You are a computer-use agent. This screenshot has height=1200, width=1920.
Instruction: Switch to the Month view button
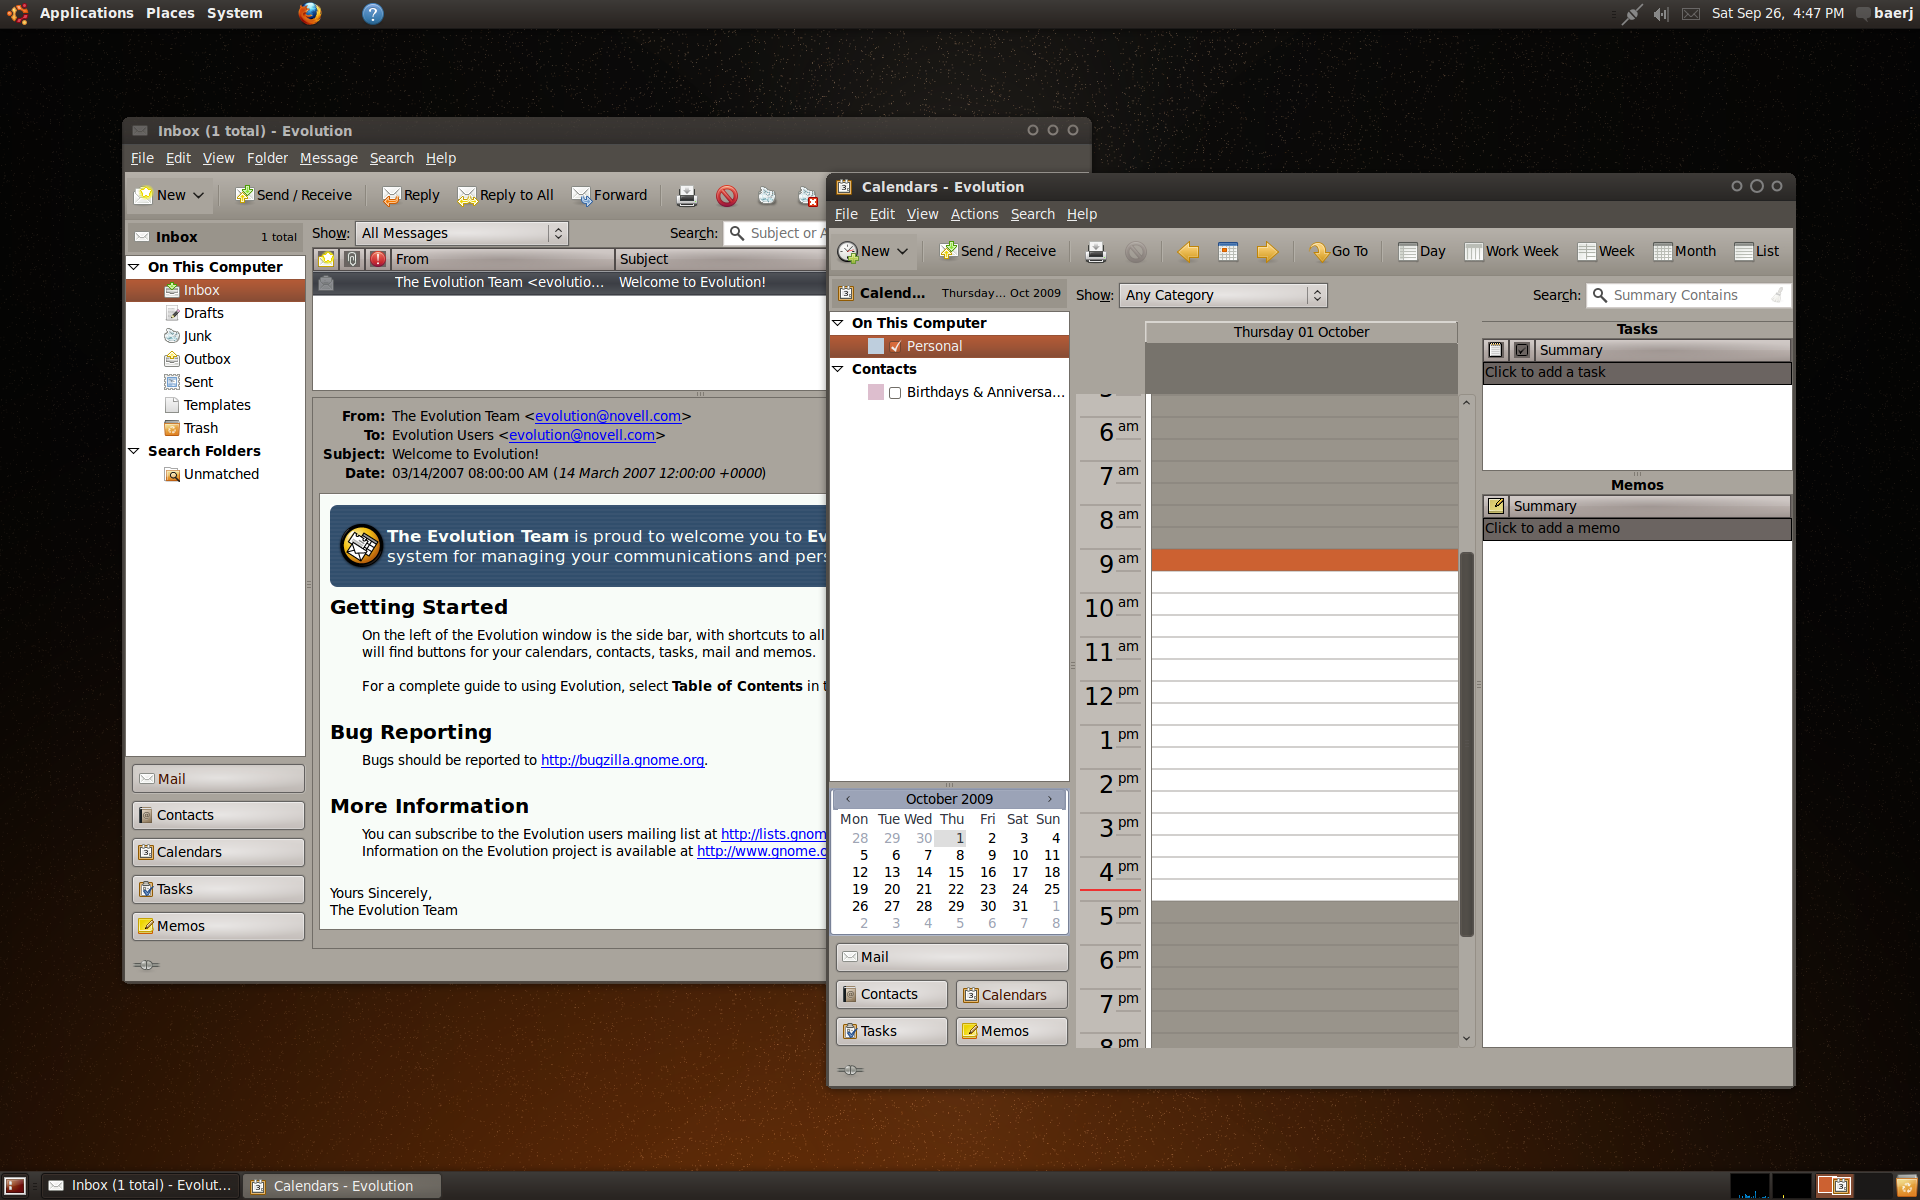coord(1685,252)
